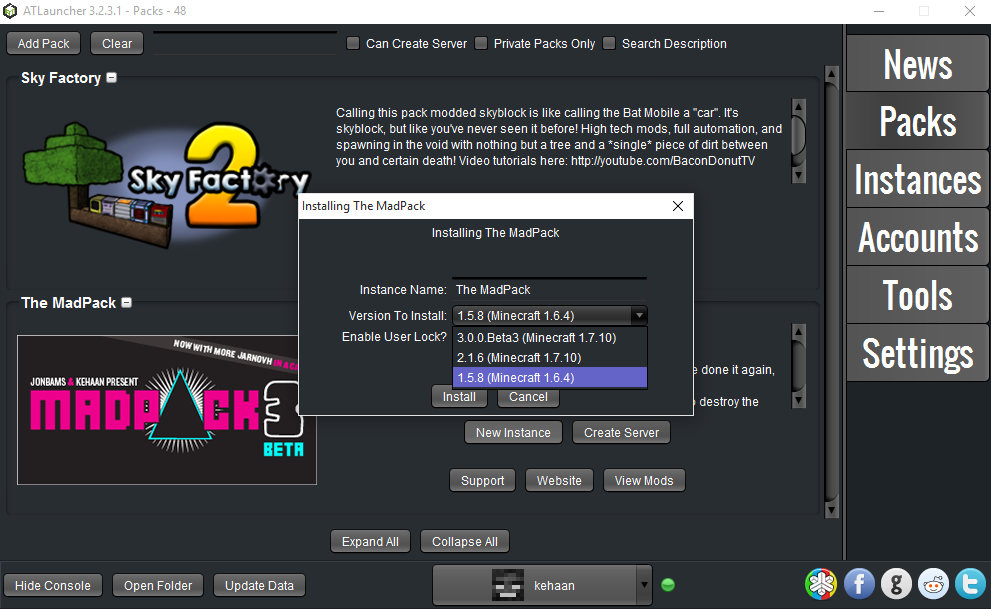
Task: Open the Facebook social icon
Action: 858,583
